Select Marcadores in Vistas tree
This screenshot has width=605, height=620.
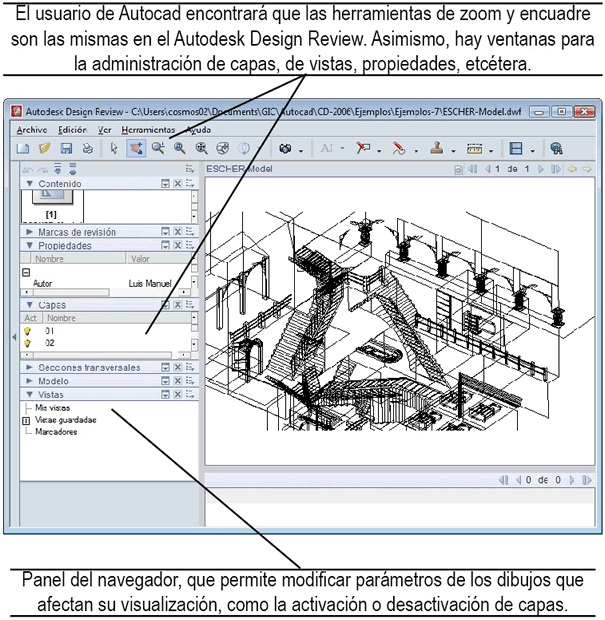coord(56,432)
